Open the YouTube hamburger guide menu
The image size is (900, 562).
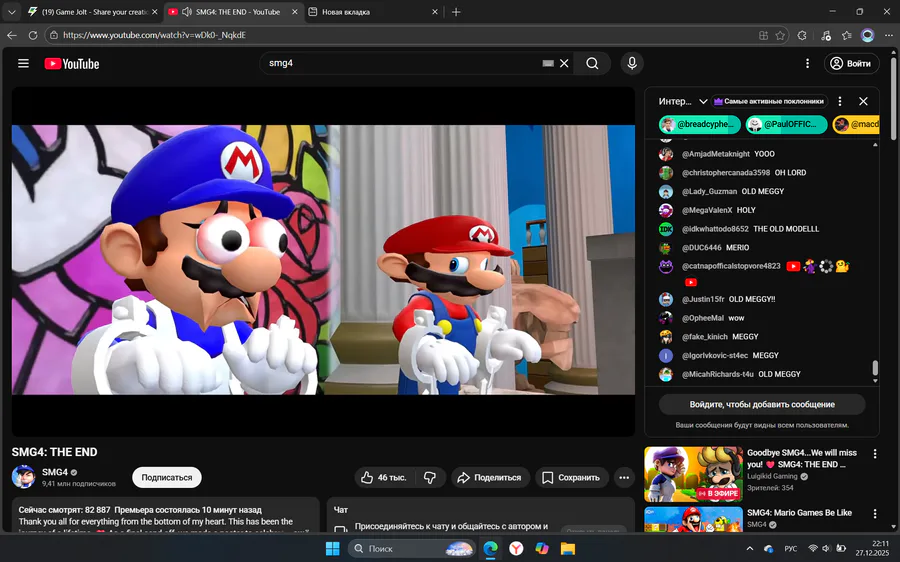23,63
